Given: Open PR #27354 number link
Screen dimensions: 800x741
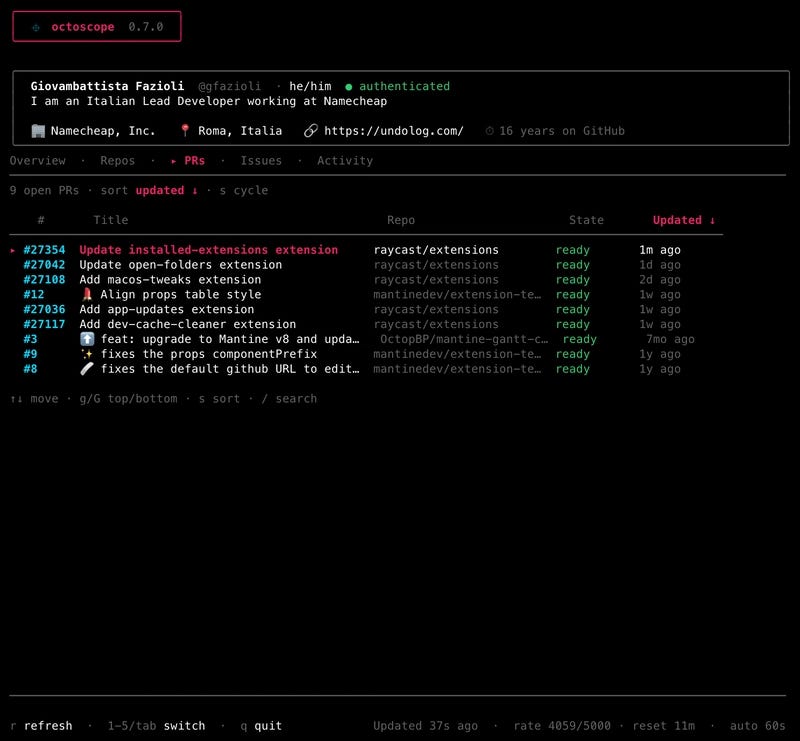Looking at the screenshot, I should 44,250.
